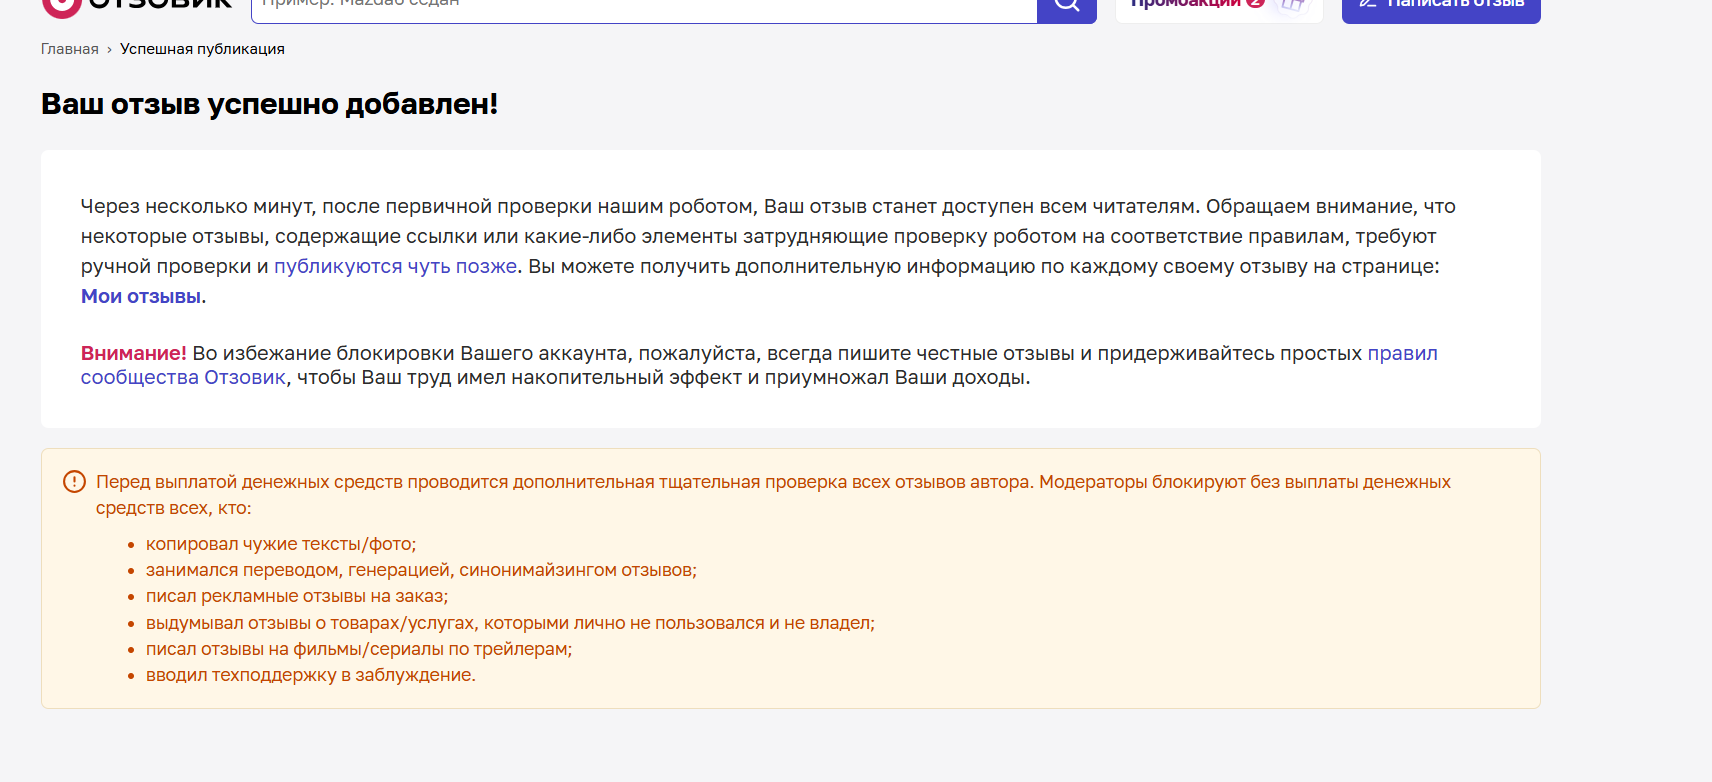Click the warning exclamation icon
This screenshot has width=1712, height=782.
coord(74,481)
